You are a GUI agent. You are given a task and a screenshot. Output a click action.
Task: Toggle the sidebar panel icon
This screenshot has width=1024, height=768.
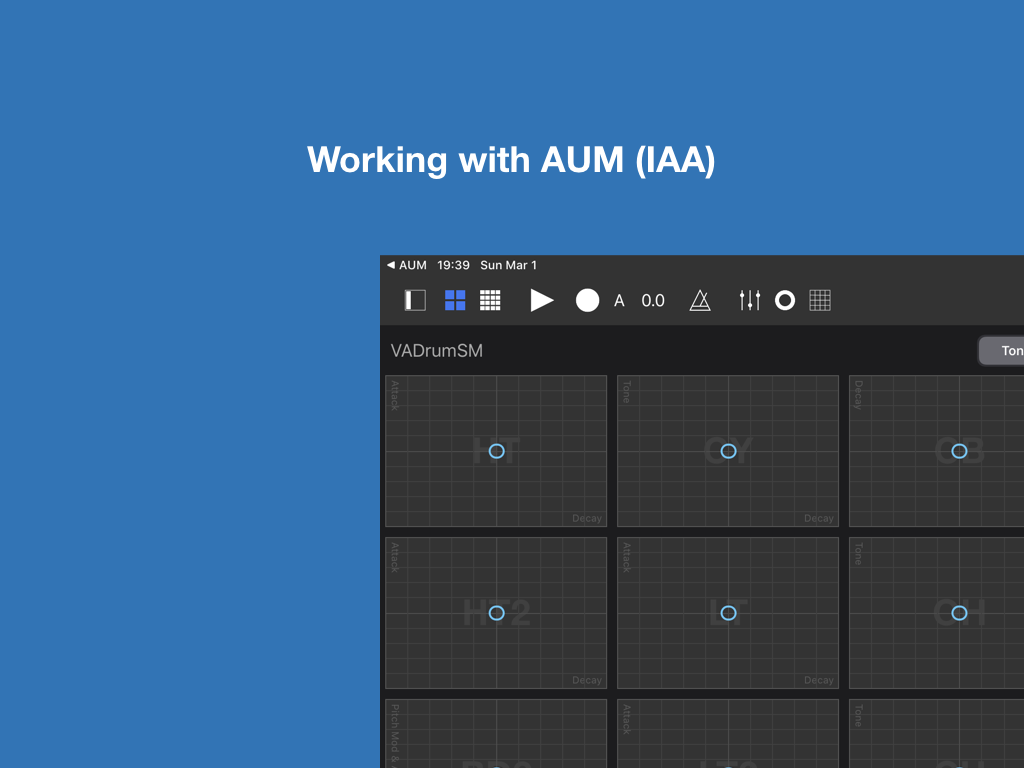(415, 300)
